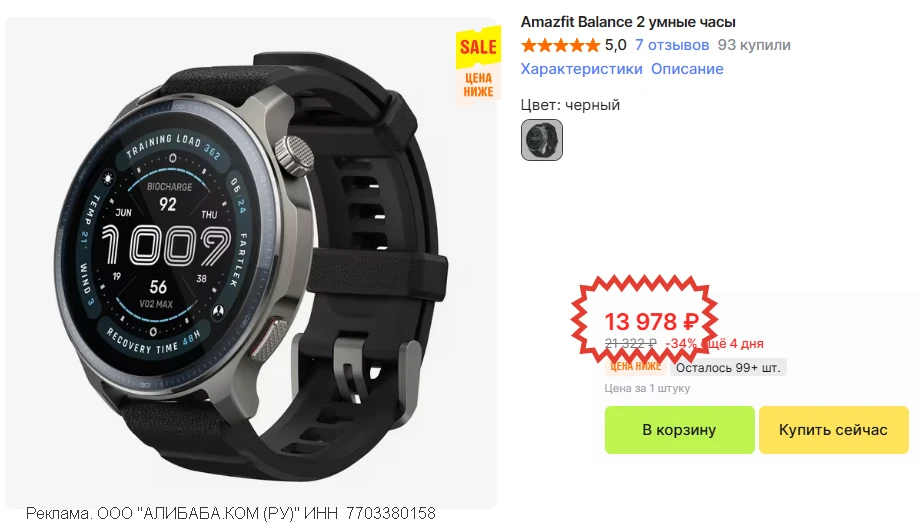This screenshot has height=531, width=921.
Task: Open the Описание section link
Action: [687, 69]
